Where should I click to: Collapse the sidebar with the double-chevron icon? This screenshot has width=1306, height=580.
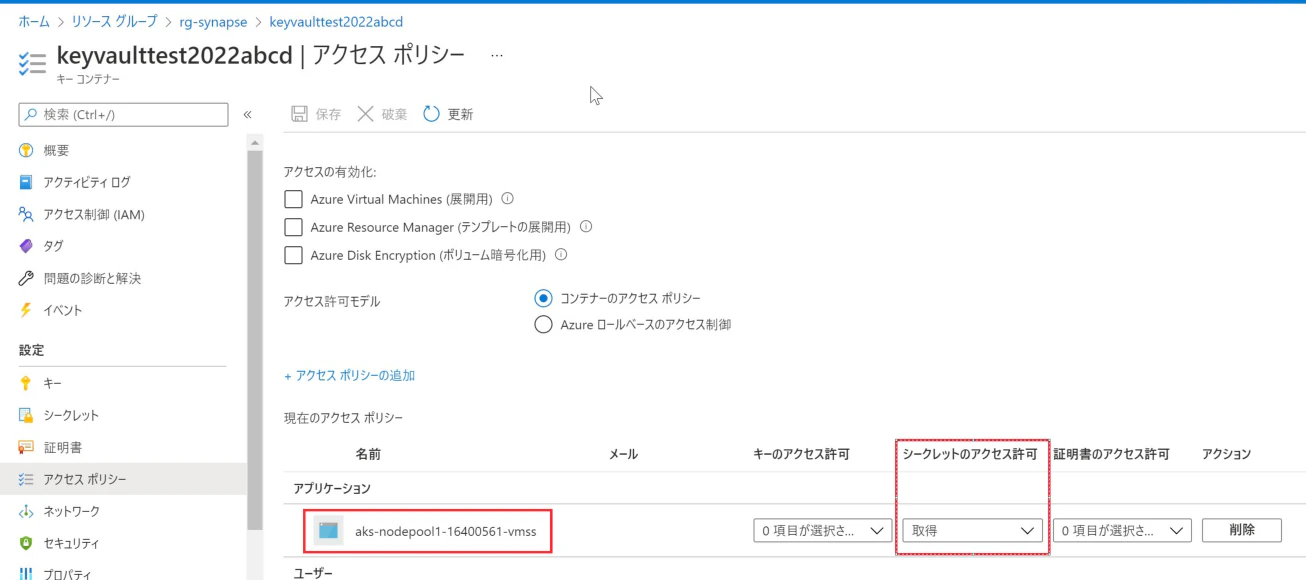247,115
